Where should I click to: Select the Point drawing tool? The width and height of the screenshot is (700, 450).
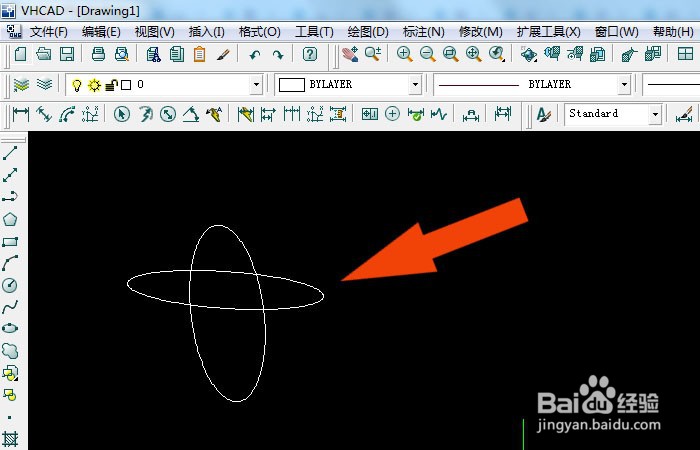(x=10, y=417)
